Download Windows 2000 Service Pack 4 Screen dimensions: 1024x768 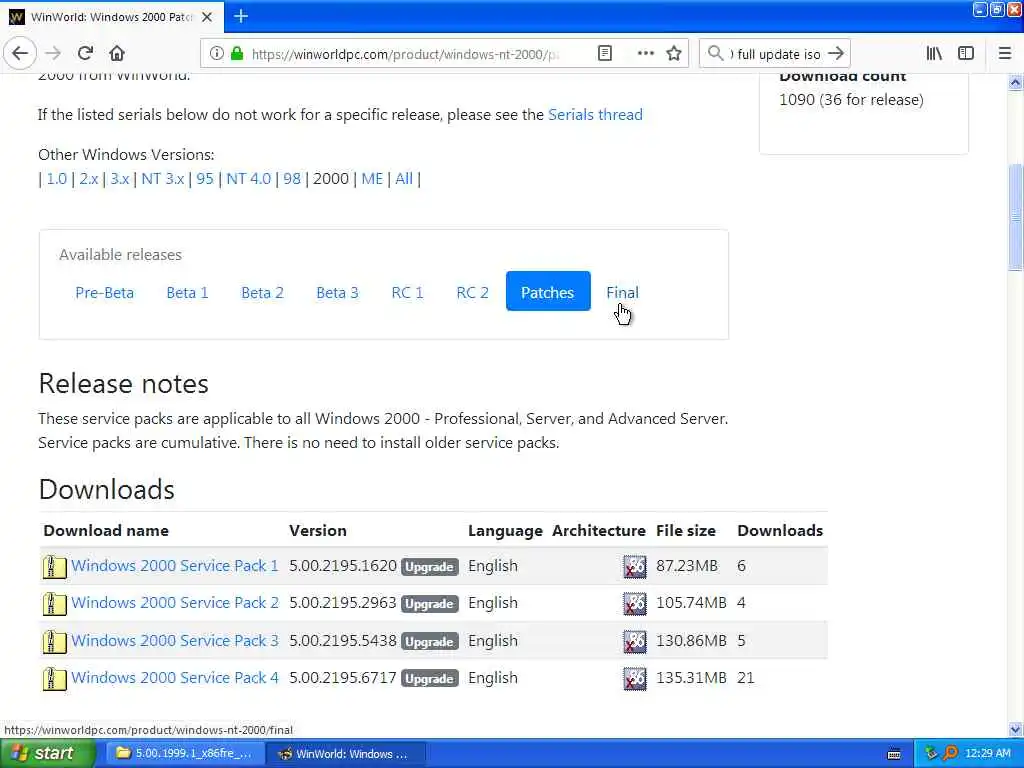(175, 678)
